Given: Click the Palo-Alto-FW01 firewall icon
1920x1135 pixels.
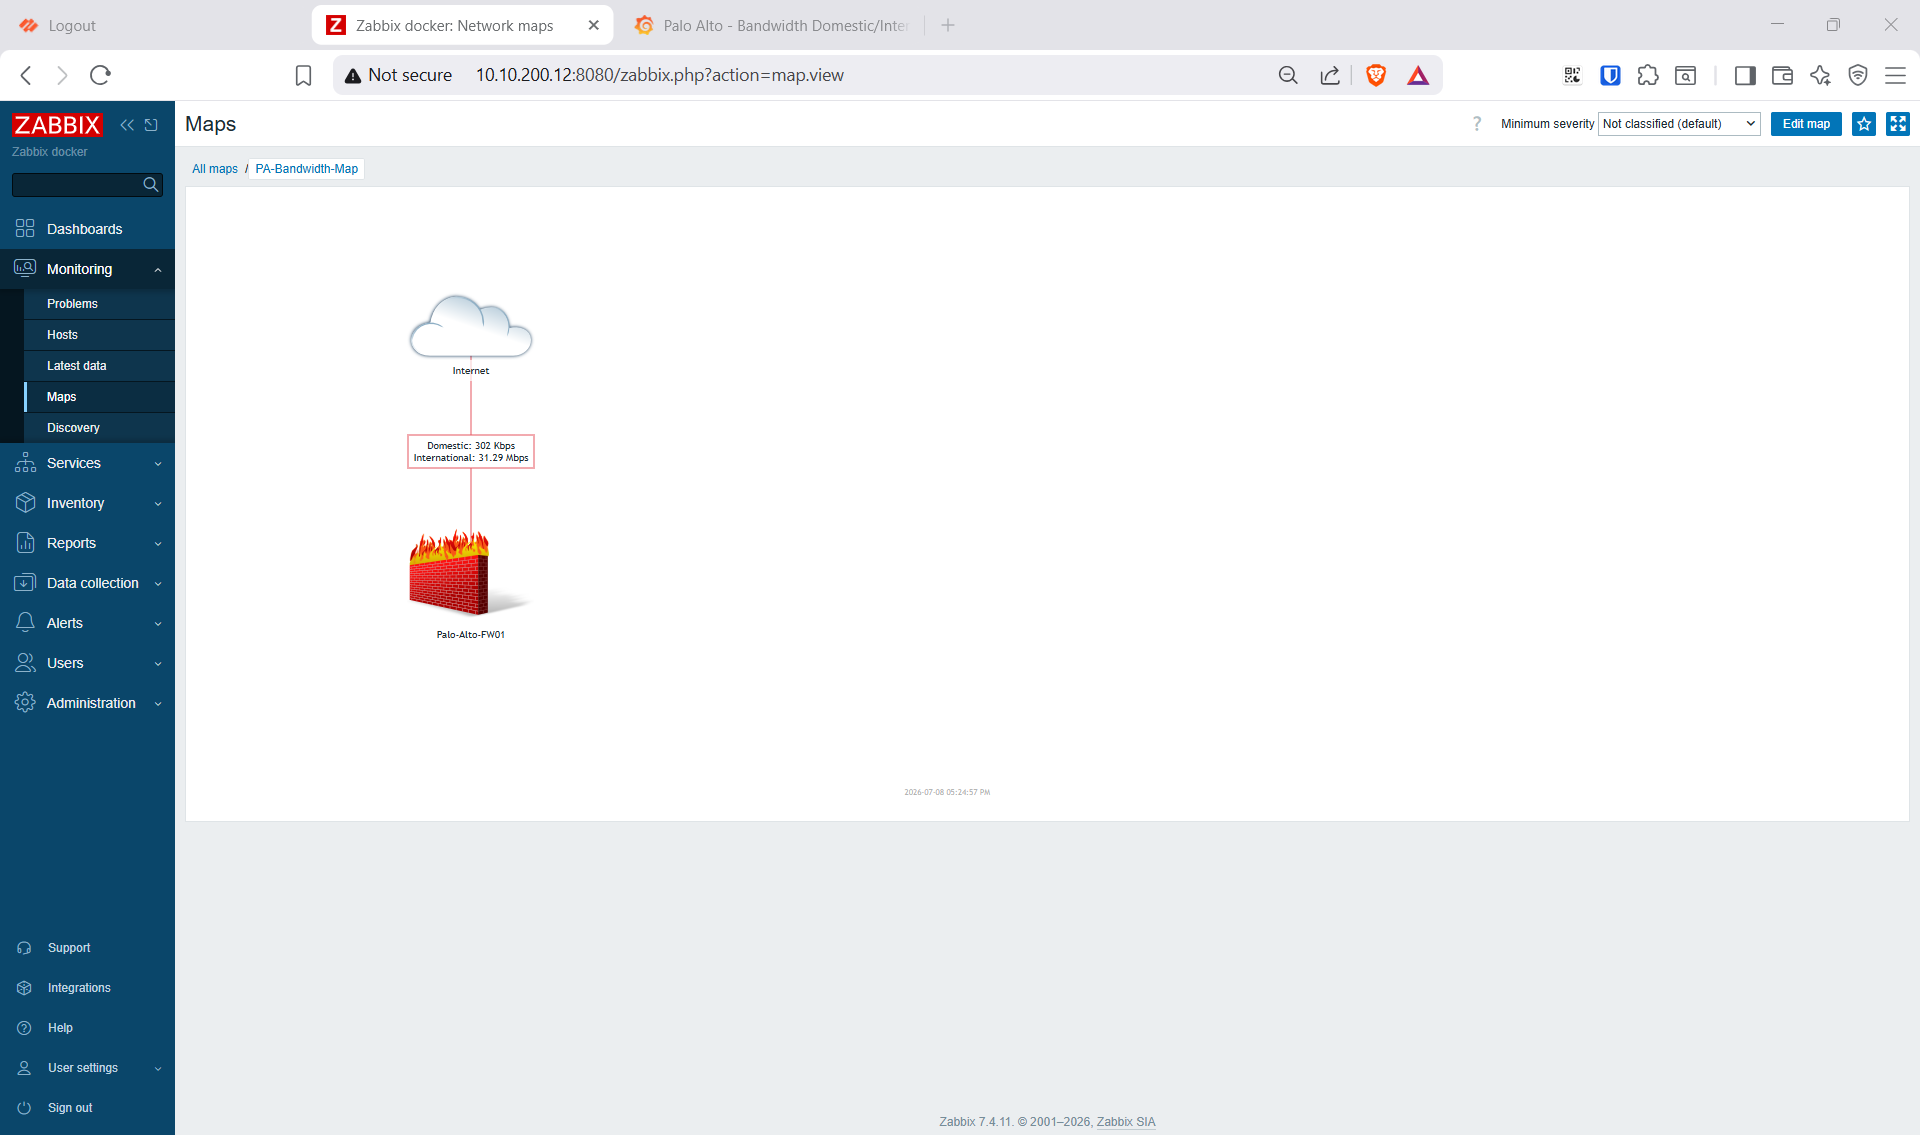Looking at the screenshot, I should [470, 572].
